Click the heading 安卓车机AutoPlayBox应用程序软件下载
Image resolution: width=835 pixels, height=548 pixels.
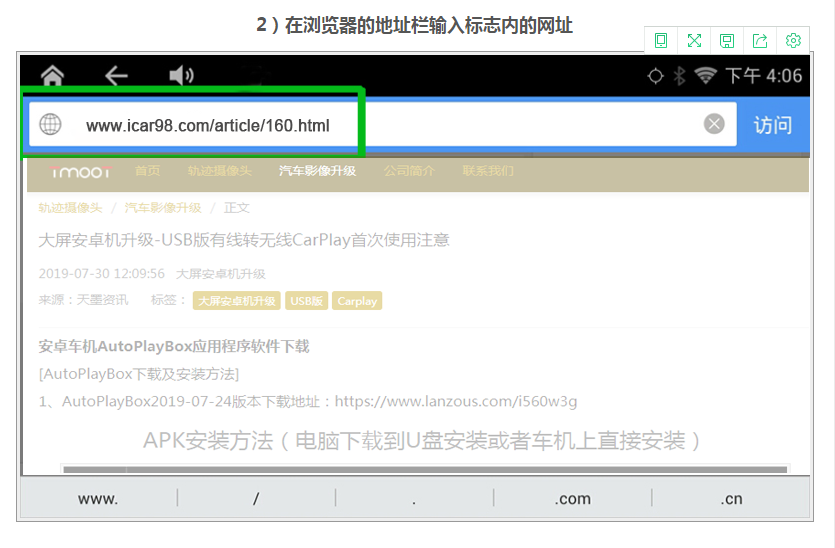(174, 347)
